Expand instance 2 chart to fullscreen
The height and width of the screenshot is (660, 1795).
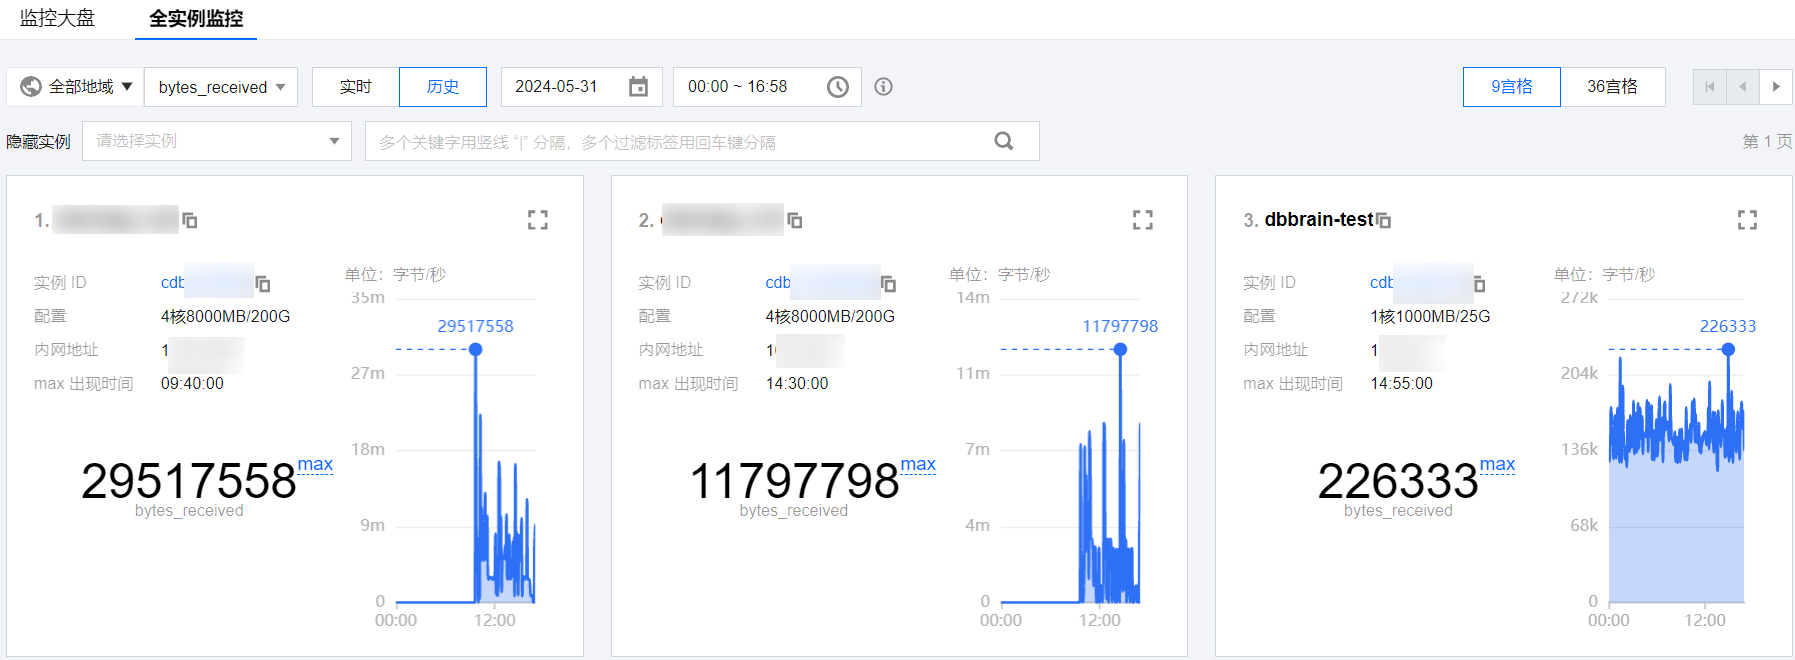coord(1143,220)
